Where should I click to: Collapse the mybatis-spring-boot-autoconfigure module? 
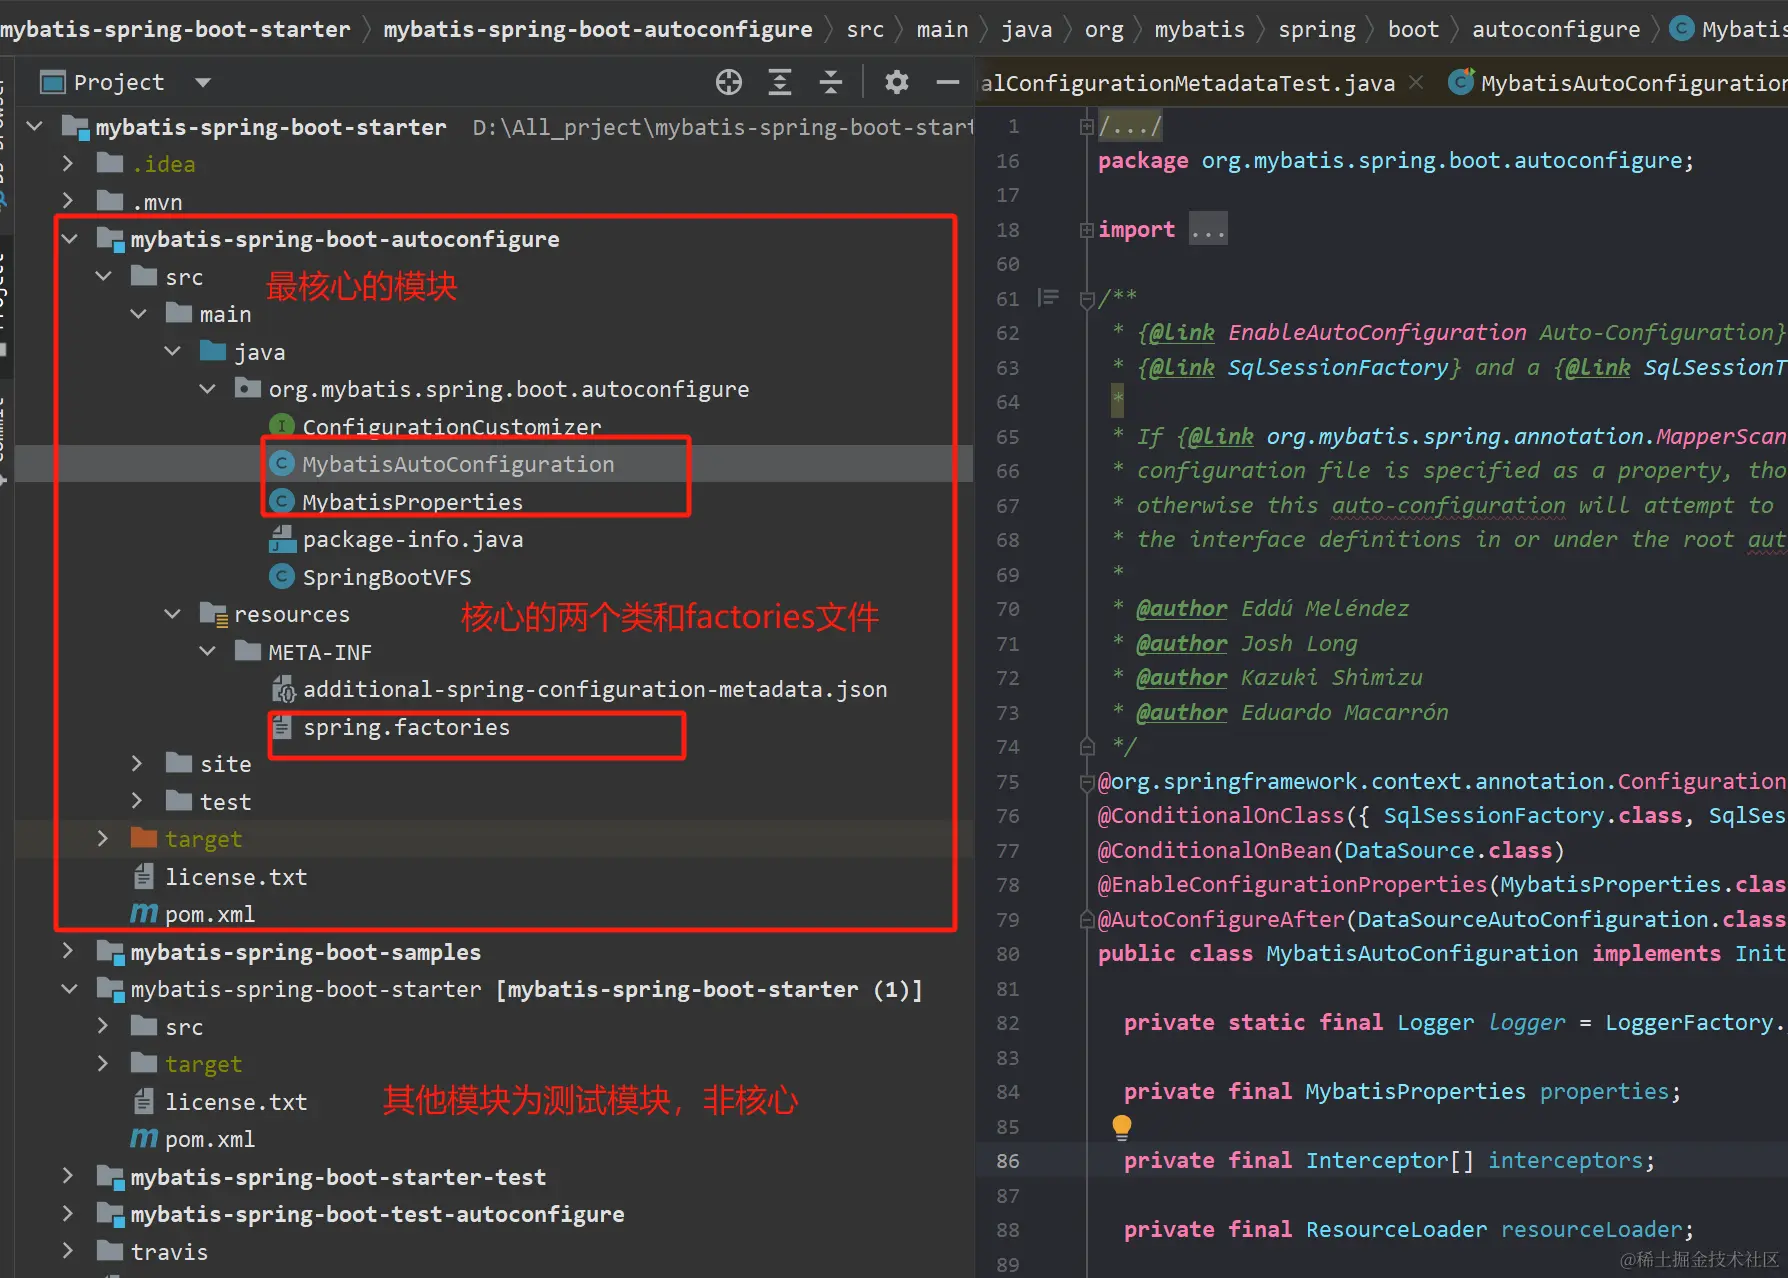69,238
